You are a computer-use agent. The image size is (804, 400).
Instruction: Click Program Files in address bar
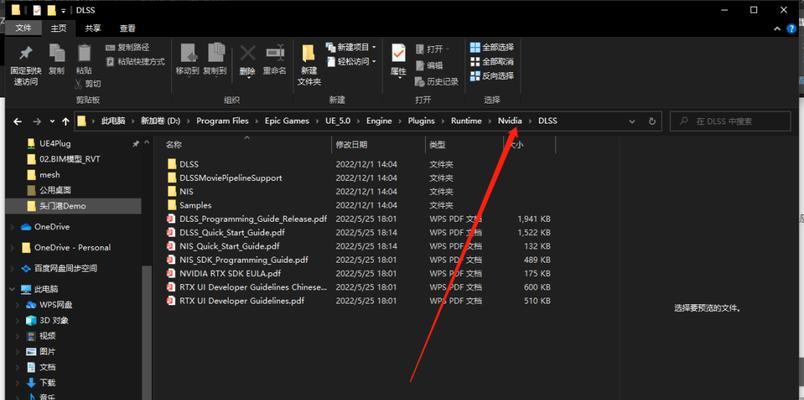coord(223,121)
